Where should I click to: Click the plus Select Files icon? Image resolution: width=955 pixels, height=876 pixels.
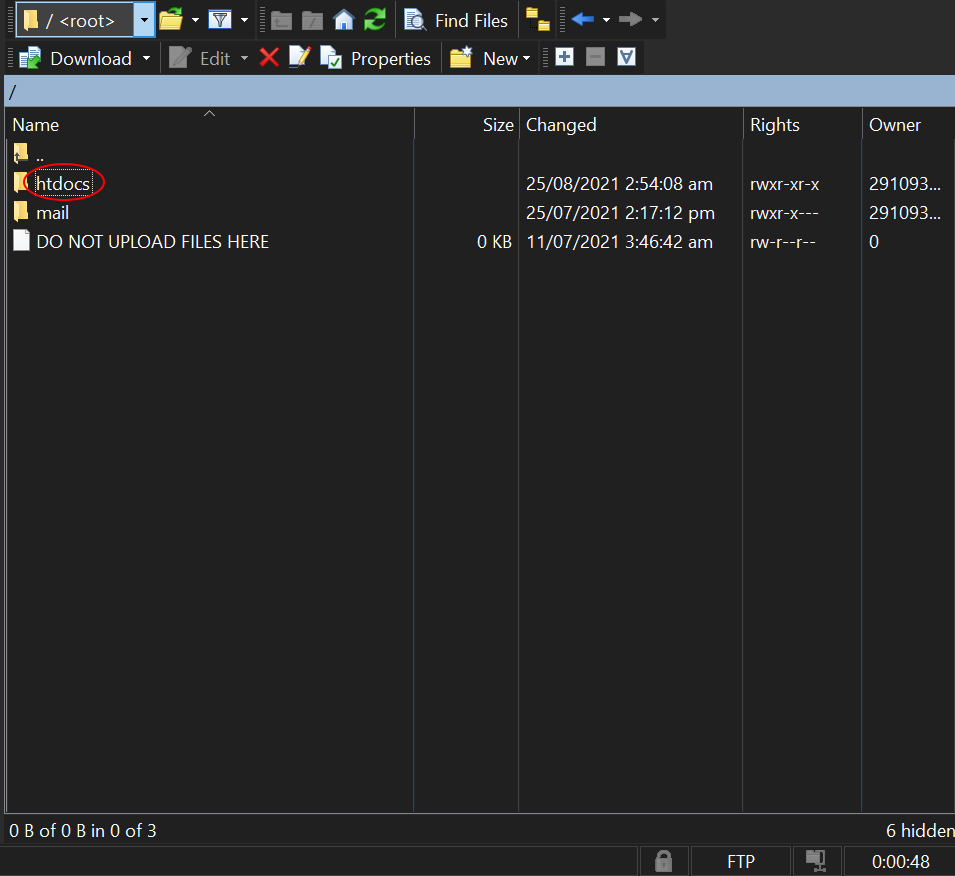(564, 57)
